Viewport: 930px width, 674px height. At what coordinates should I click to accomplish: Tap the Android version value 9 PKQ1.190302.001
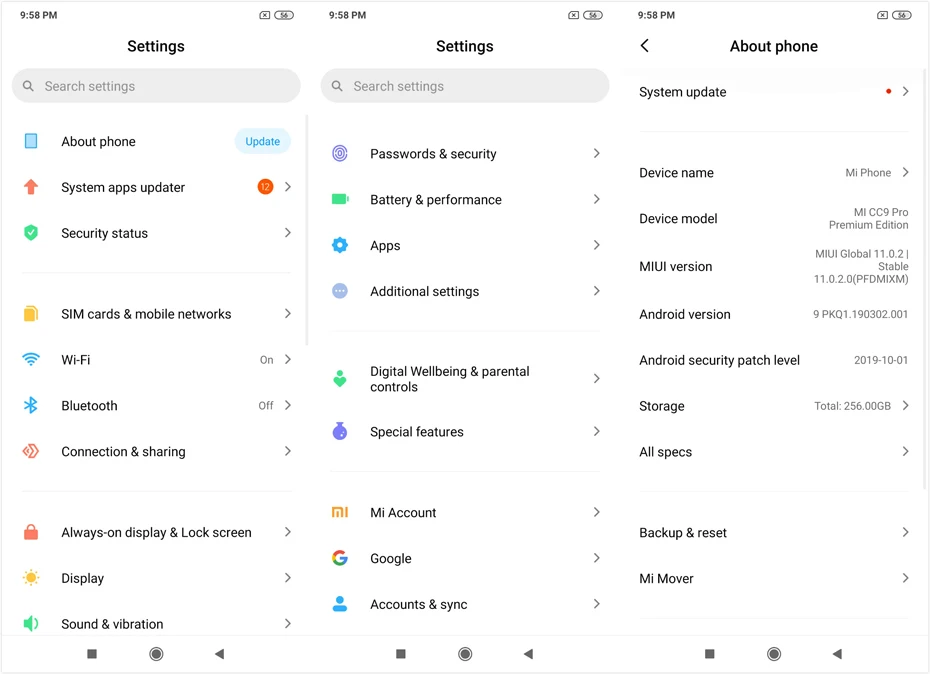click(860, 314)
